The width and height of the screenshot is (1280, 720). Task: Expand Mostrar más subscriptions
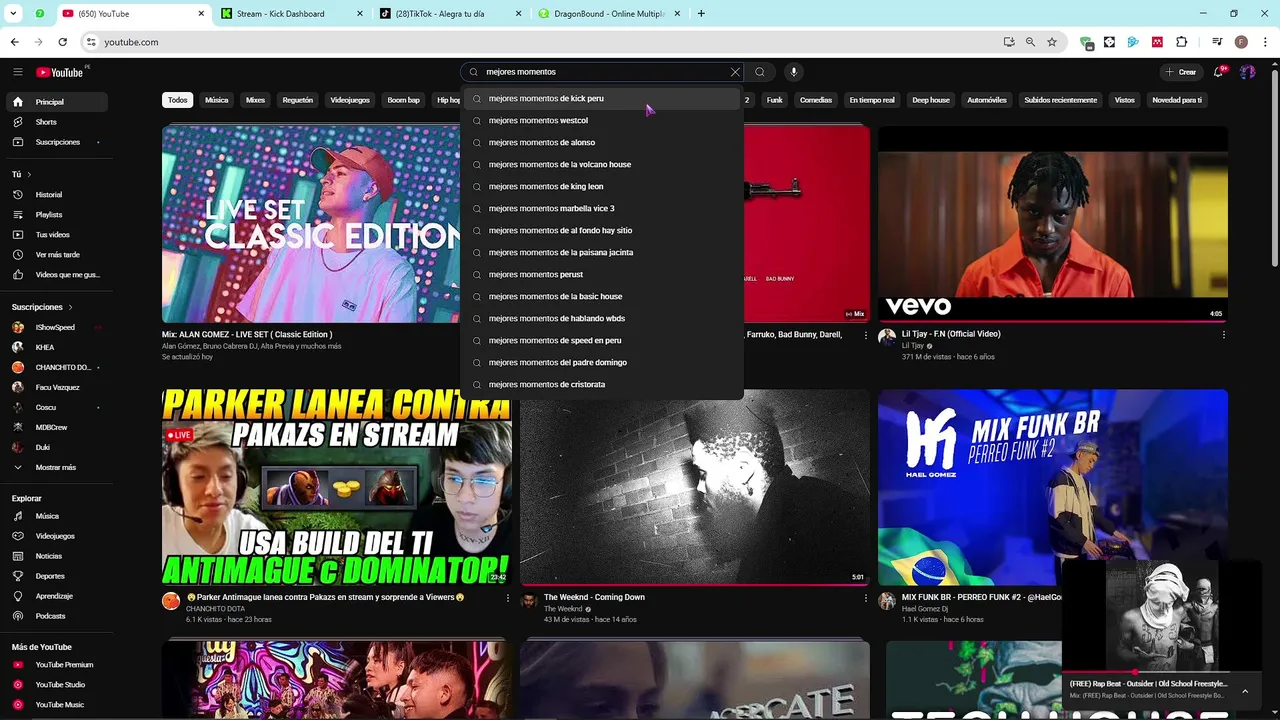[55, 468]
